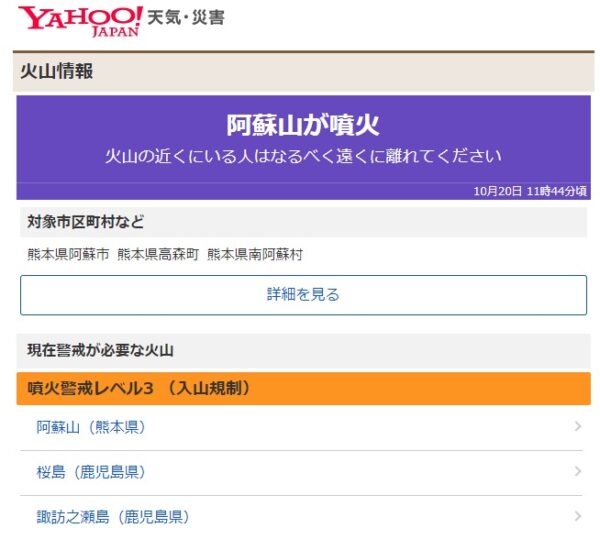Open the 桜島（鹿児島県） volcano entry
Screen dimensions: 600x539
click(91, 472)
